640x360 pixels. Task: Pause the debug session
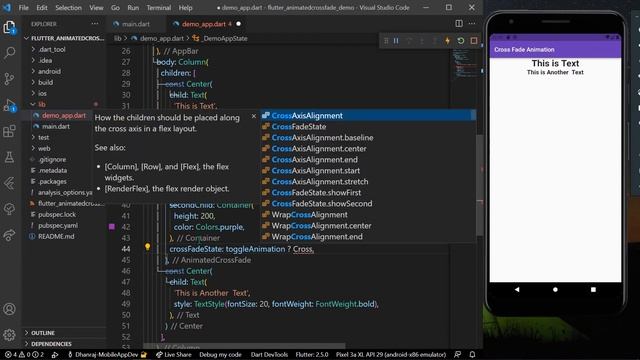(396, 41)
